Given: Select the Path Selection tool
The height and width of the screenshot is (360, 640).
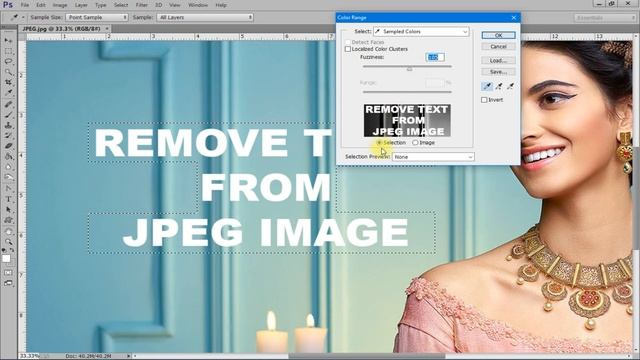Looking at the screenshot, I should pyautogui.click(x=8, y=209).
